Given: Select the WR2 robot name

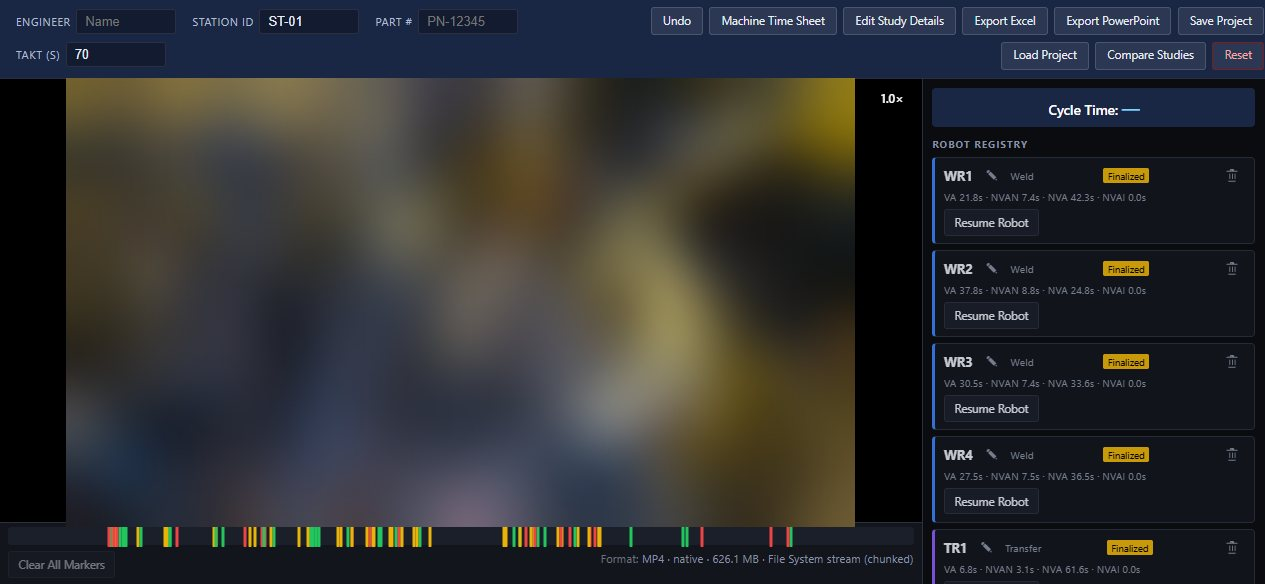Looking at the screenshot, I should [958, 269].
